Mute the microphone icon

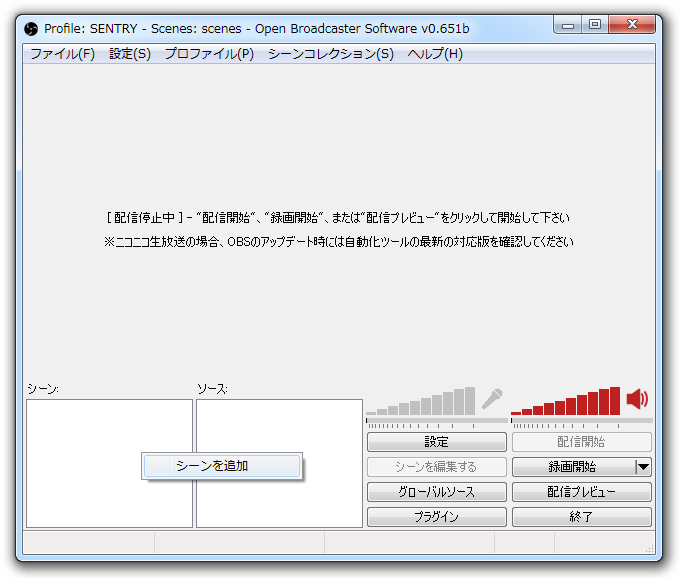[x=492, y=399]
